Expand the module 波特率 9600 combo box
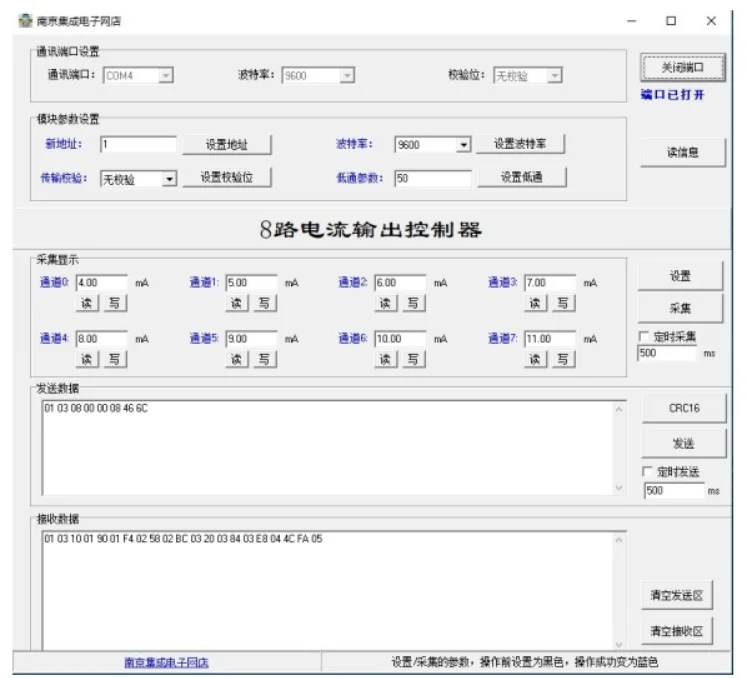 pos(463,145)
